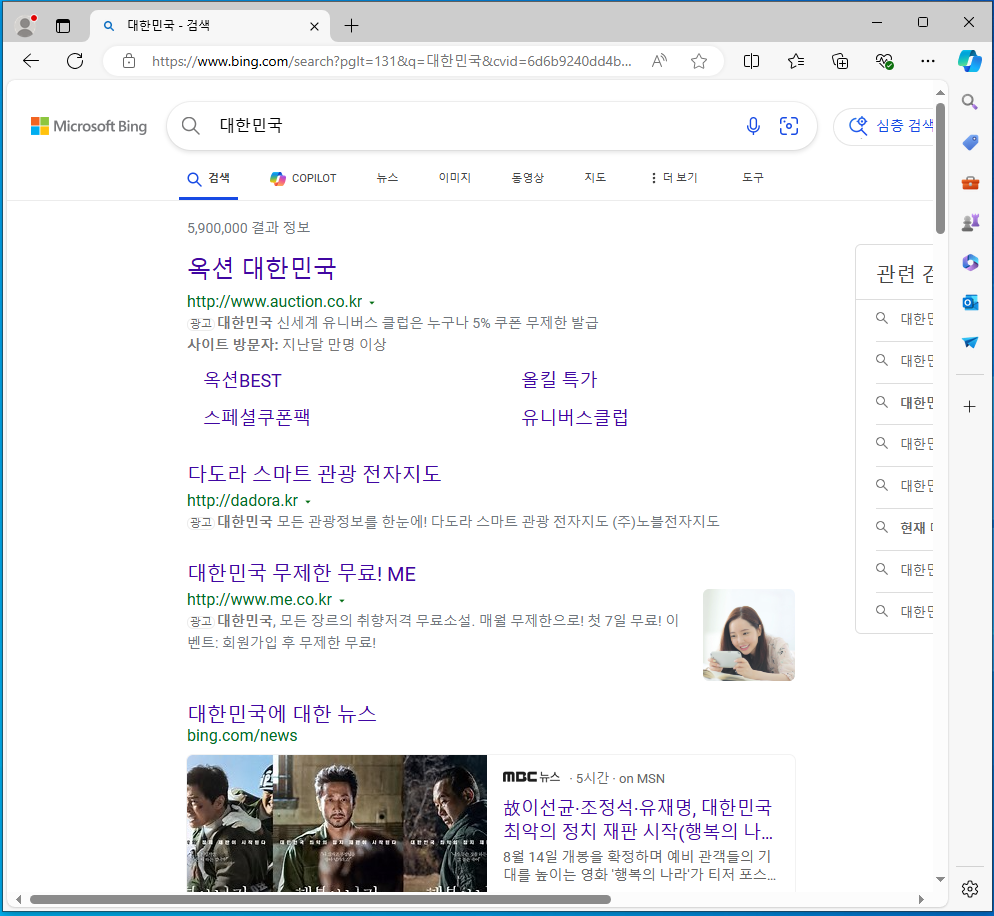Image resolution: width=994 pixels, height=916 pixels.
Task: Open a new tab with plus button
Action: pyautogui.click(x=351, y=26)
